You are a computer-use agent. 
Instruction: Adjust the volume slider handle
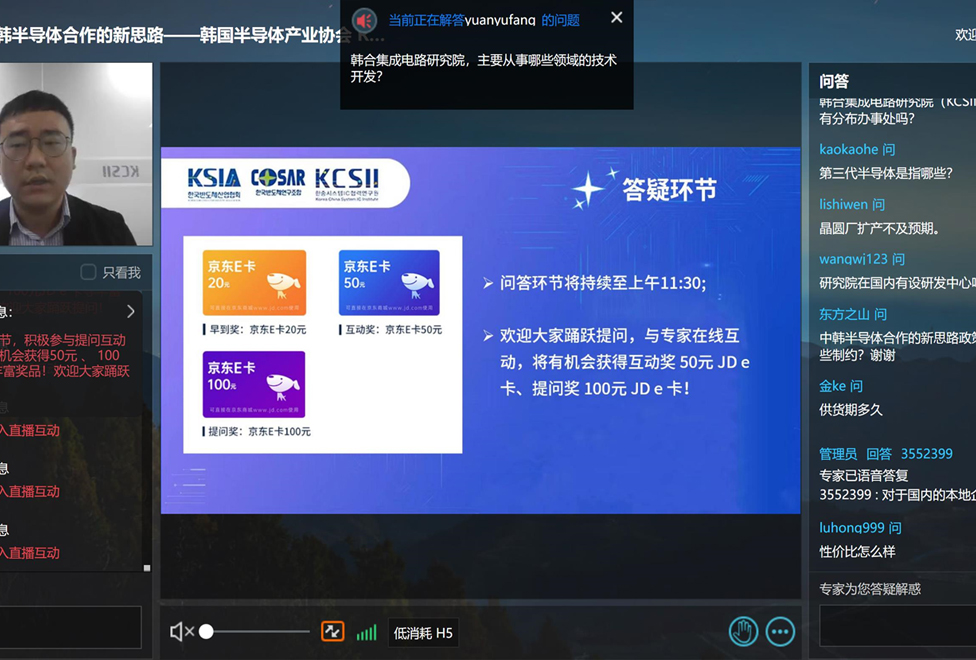click(206, 632)
